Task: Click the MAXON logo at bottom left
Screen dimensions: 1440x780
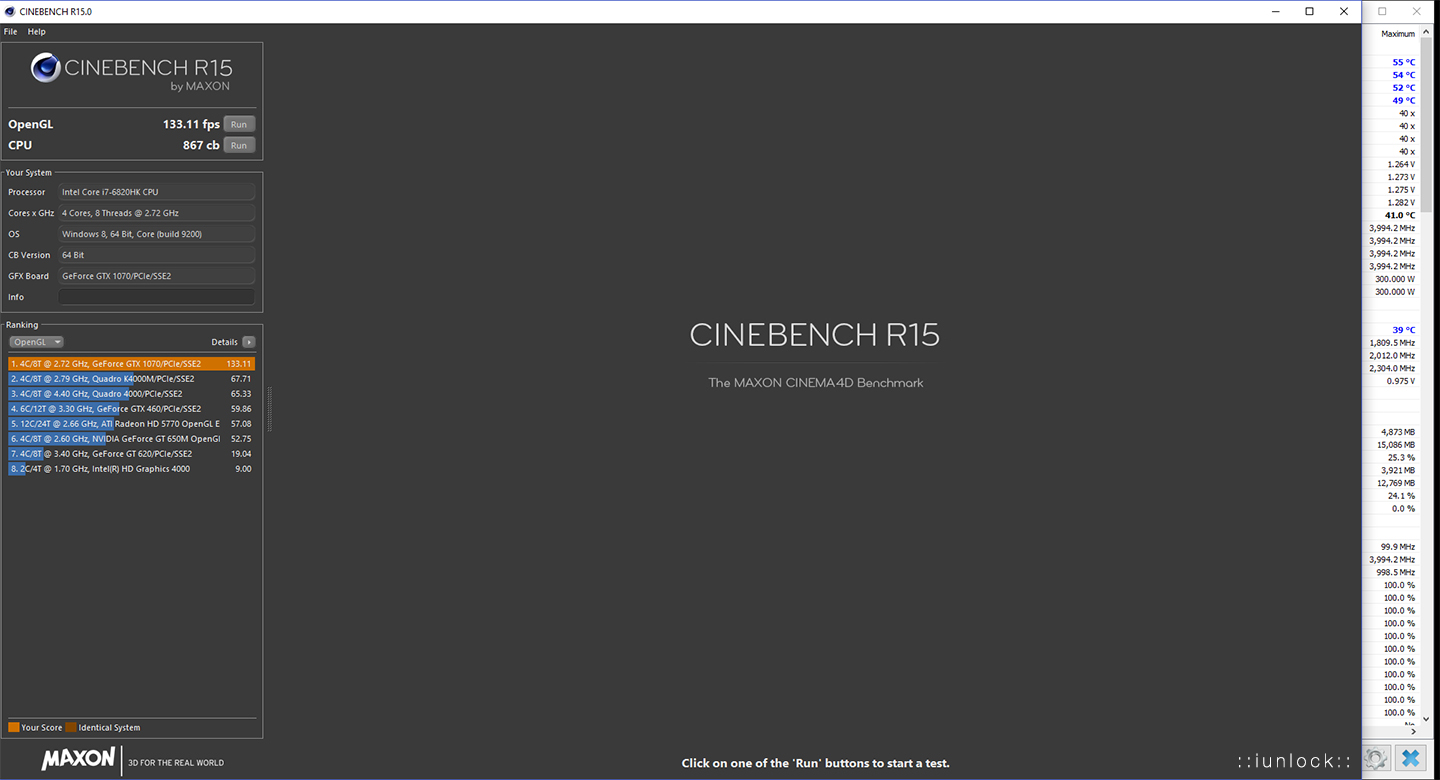Action: point(78,760)
